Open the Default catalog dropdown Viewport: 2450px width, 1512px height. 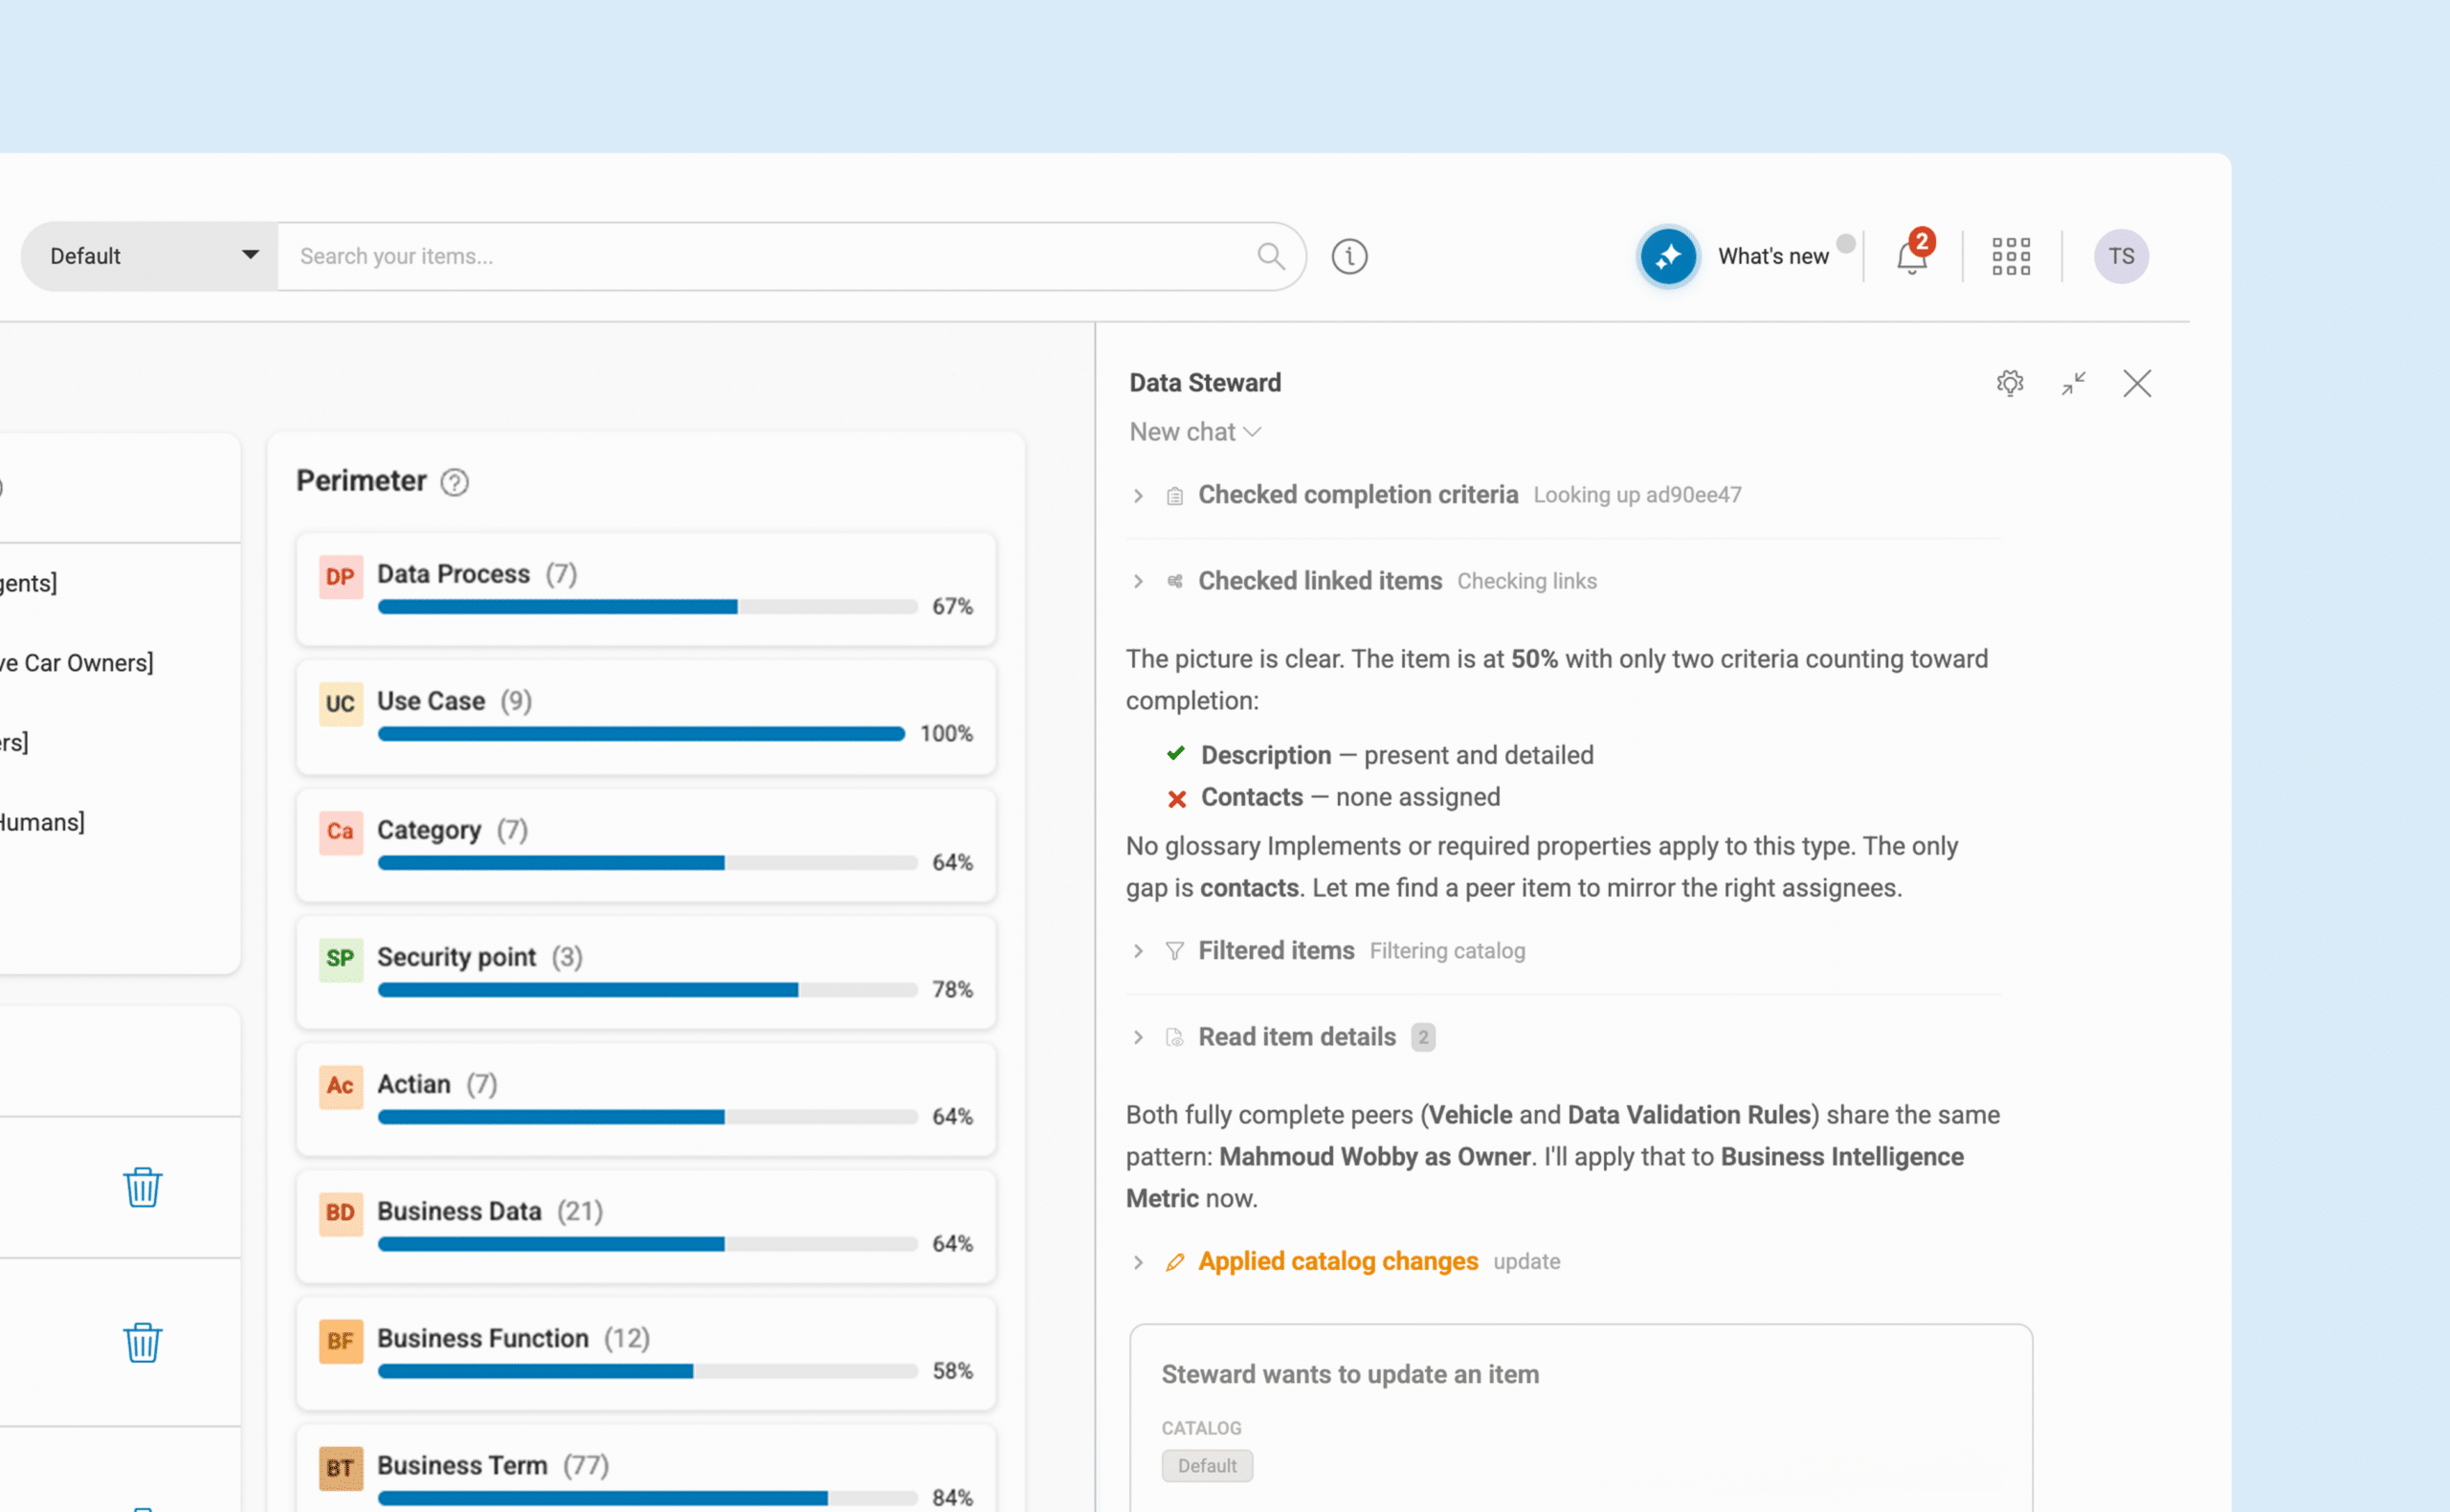[150, 257]
